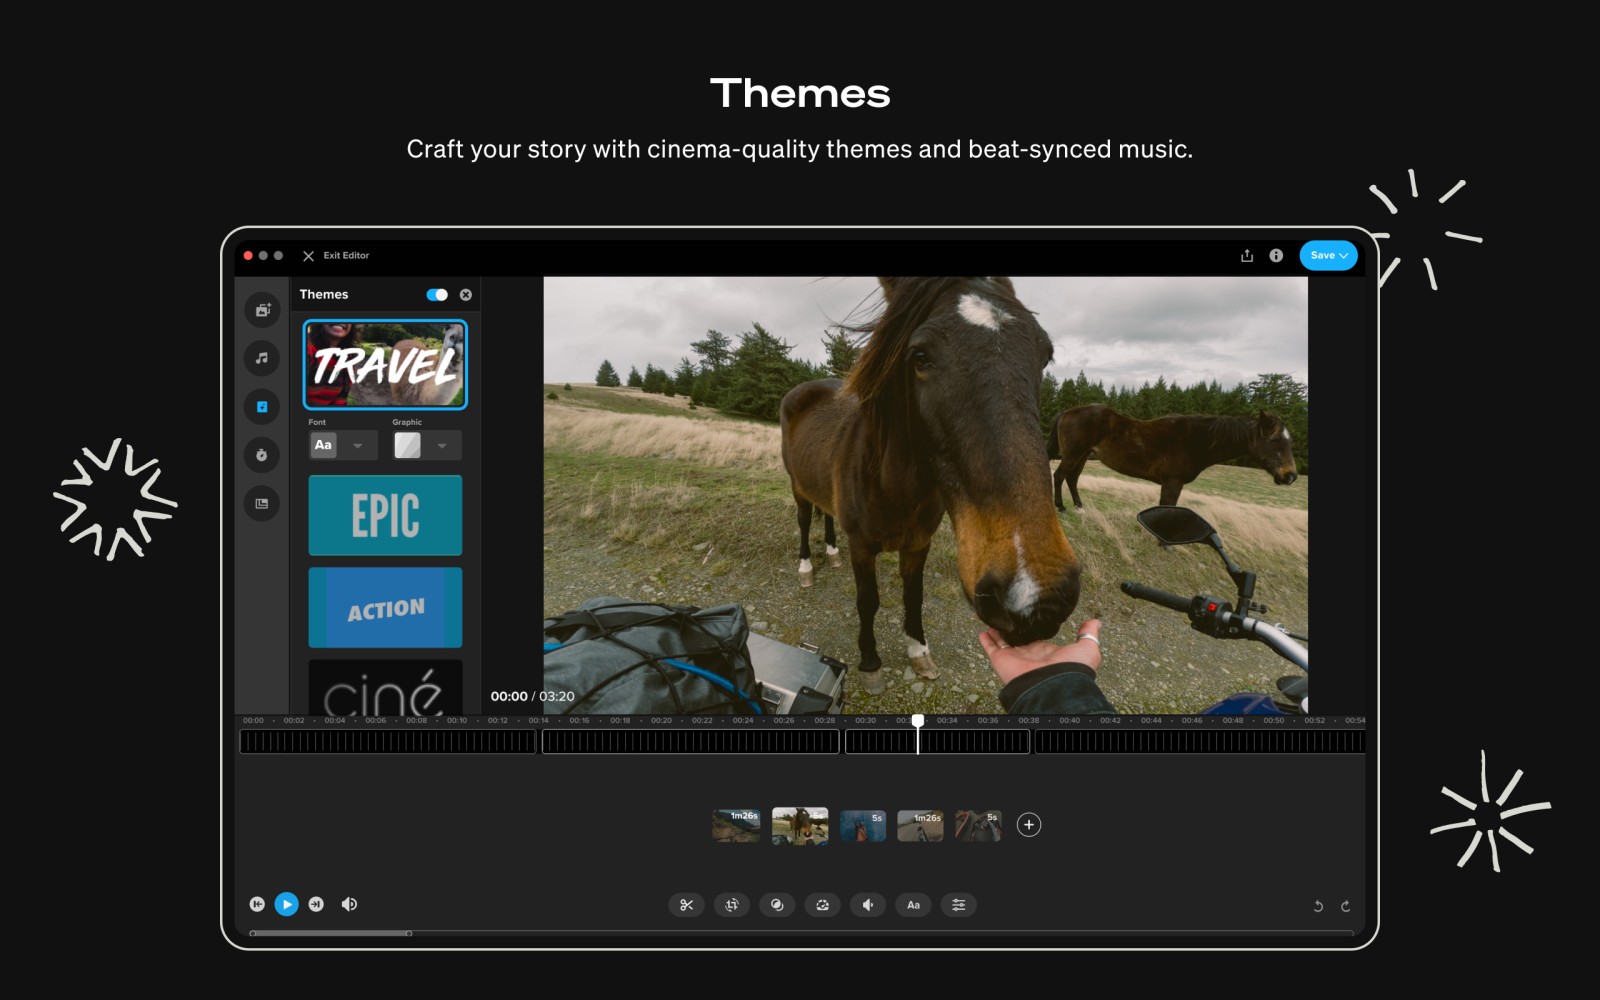Open the media/add clips panel icon

(262, 310)
